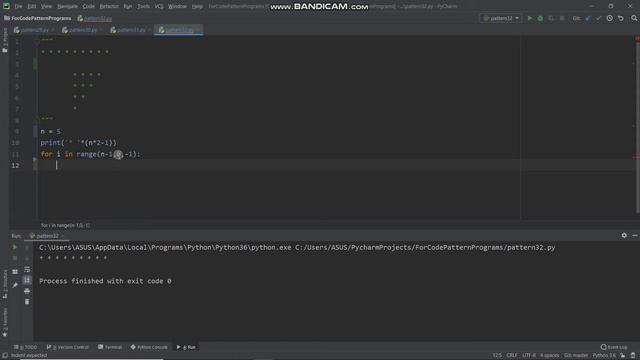Toggle soft-wrap in Run console
Viewport: 640px width, 360px height.
point(27,269)
